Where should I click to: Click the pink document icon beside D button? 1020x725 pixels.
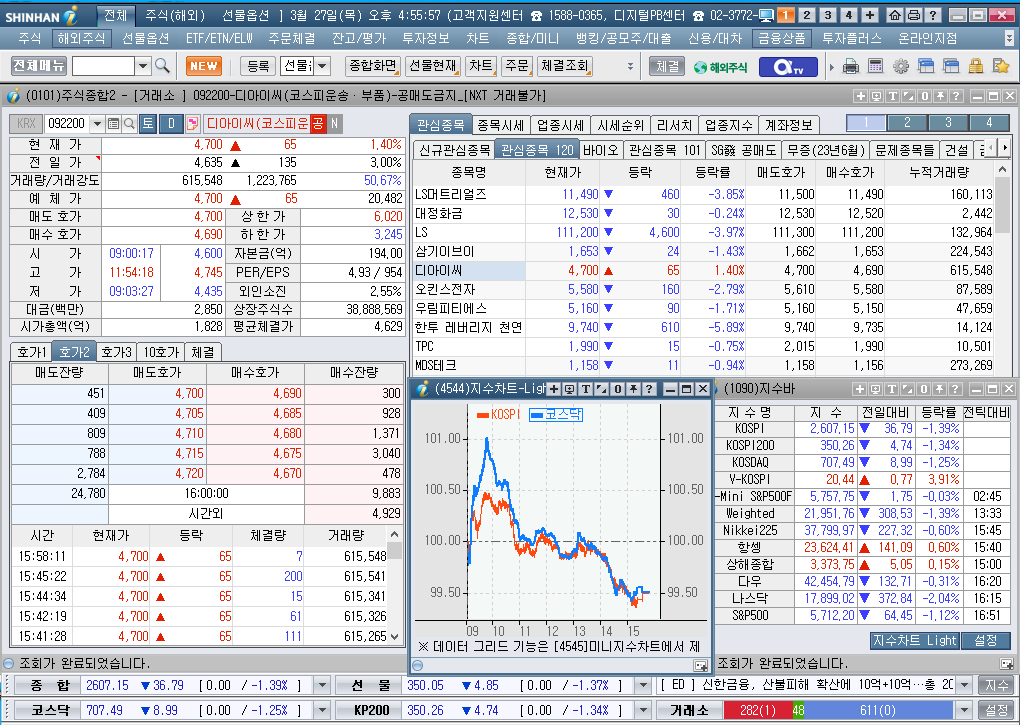tap(193, 124)
